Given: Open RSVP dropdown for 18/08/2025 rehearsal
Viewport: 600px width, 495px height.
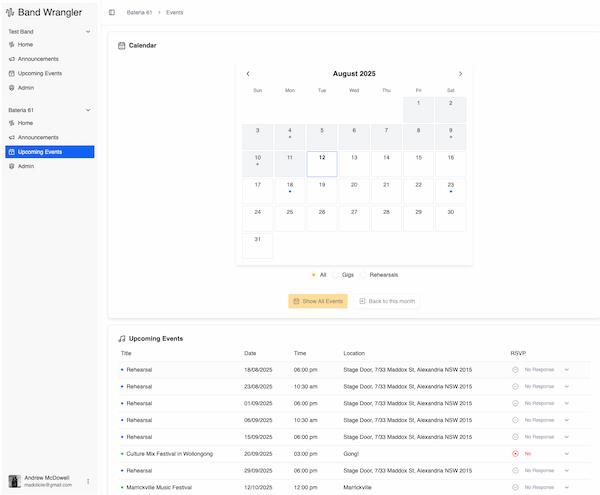Looking at the screenshot, I should 566,370.
